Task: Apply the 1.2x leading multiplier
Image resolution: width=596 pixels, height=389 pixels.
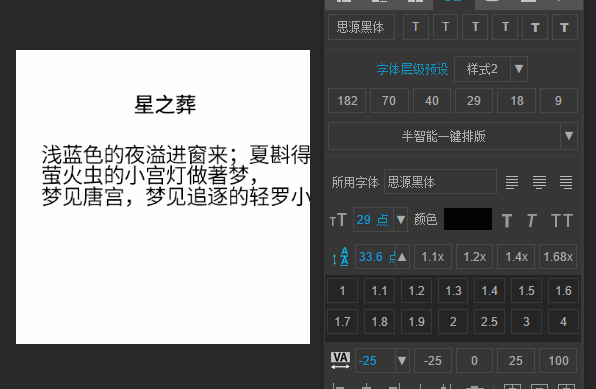Action: coord(475,257)
